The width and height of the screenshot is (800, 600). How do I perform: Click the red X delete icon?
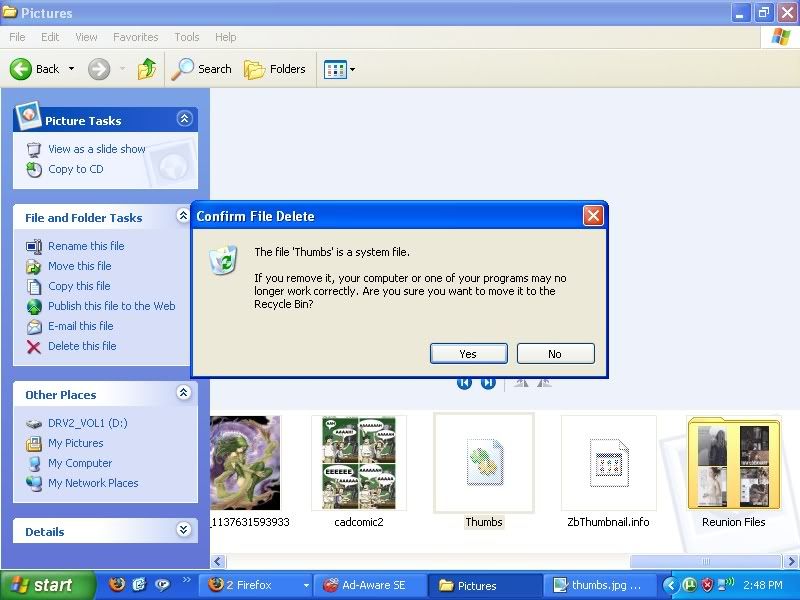[34, 347]
